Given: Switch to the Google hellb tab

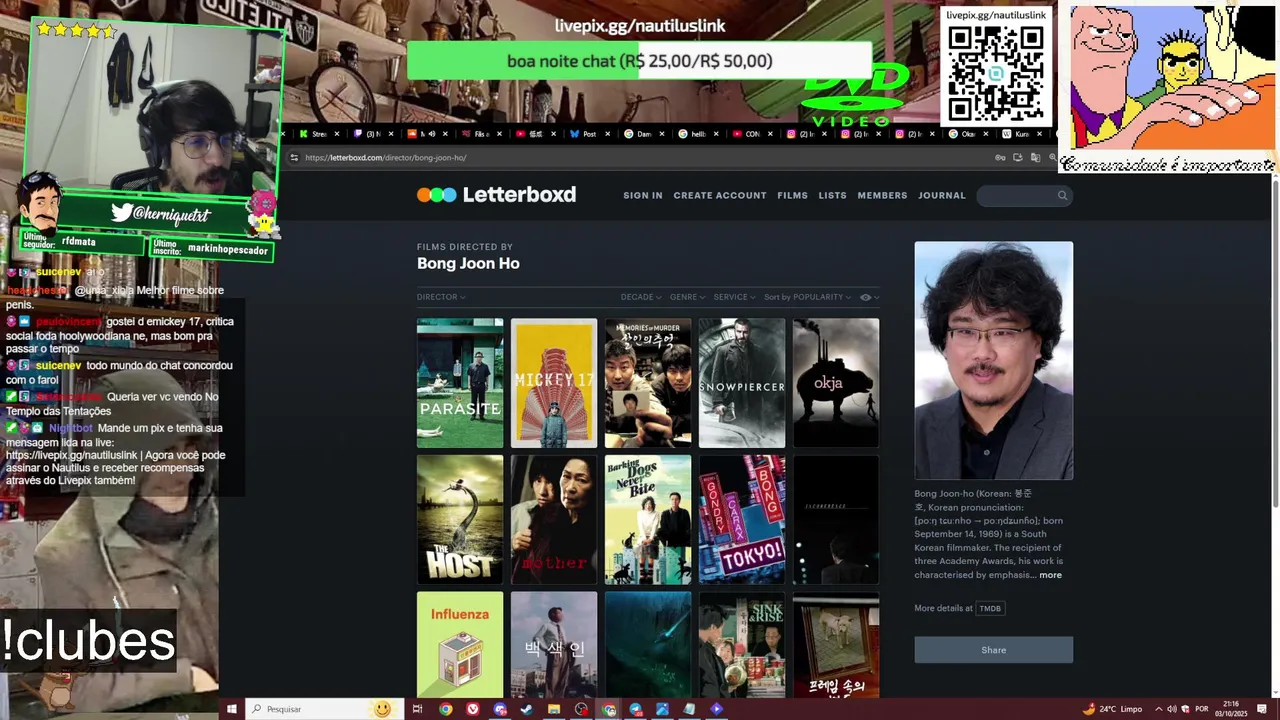Looking at the screenshot, I should pos(698,134).
